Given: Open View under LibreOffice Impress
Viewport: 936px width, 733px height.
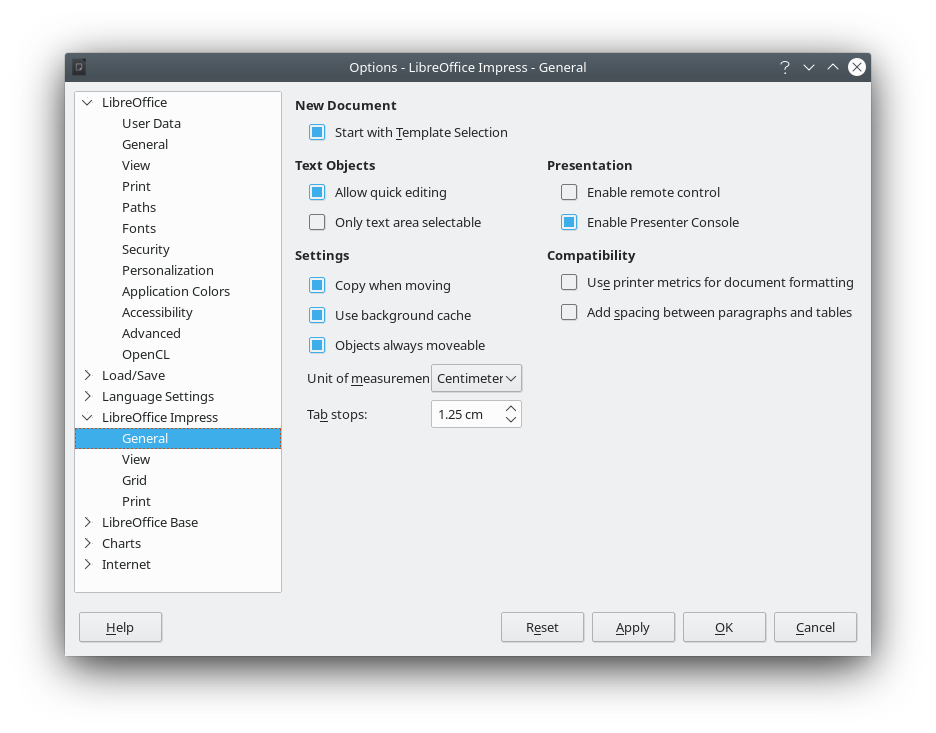Looking at the screenshot, I should pos(136,459).
